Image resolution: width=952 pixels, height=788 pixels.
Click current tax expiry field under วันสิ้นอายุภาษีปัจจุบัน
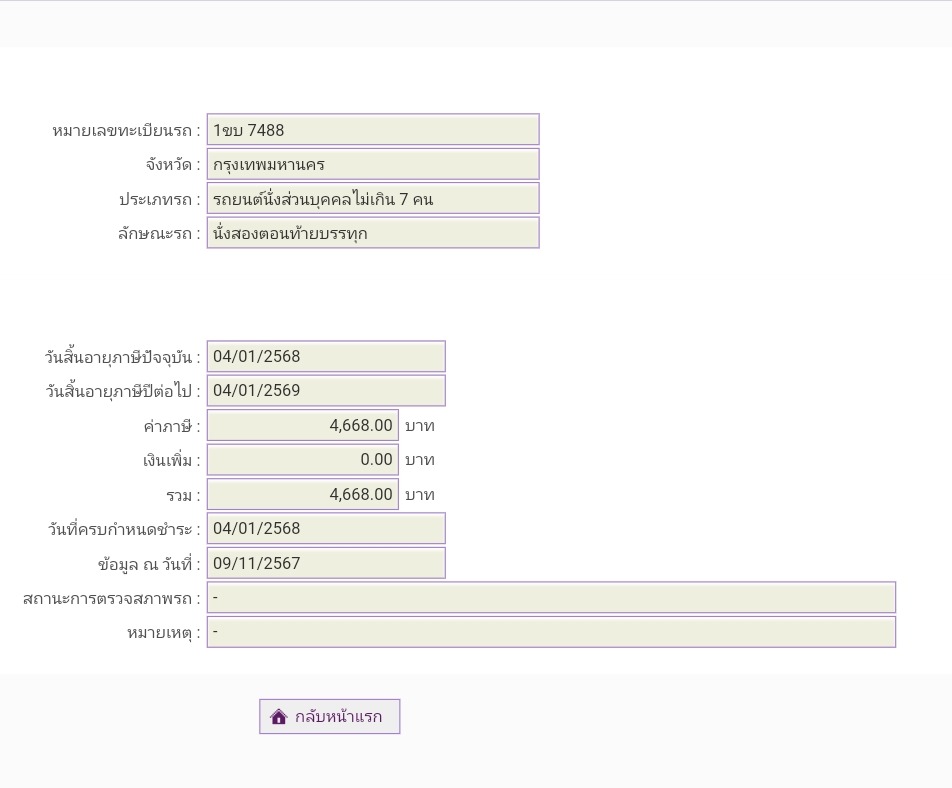point(326,356)
